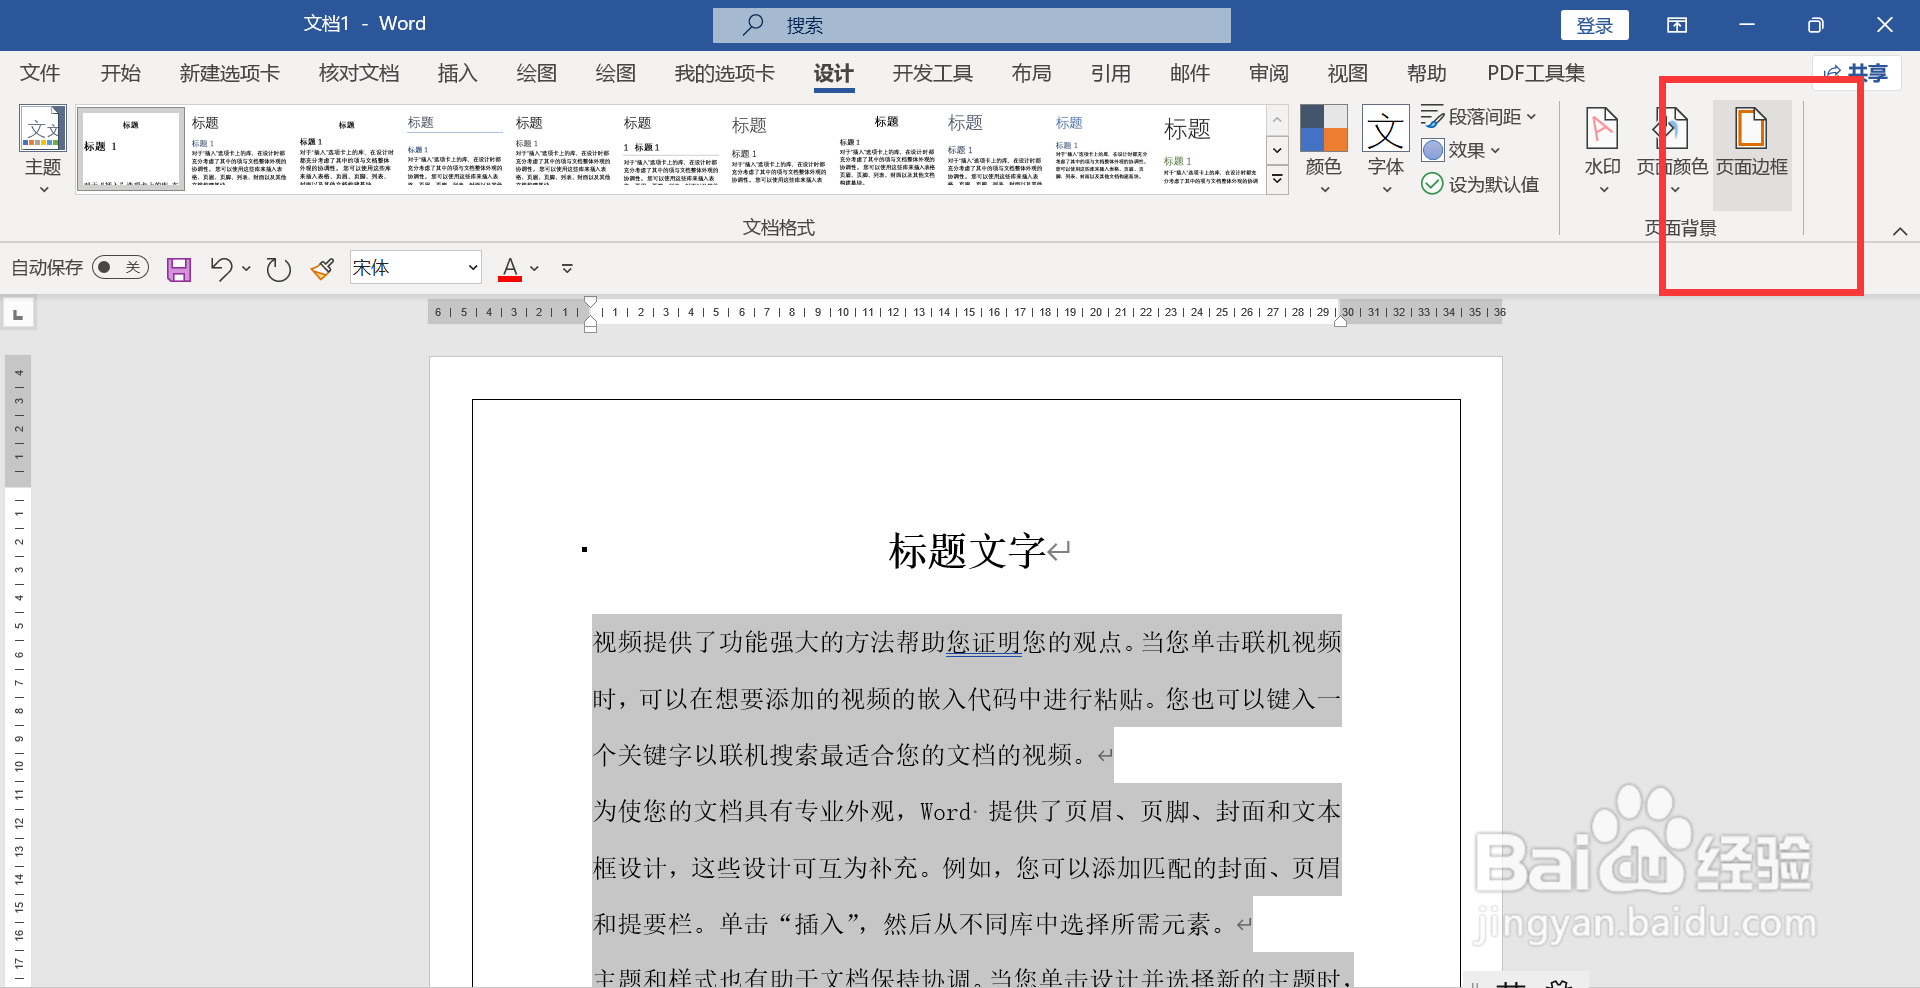Open the Effects (效果) dropdown
This screenshot has height=988, width=1920.
(1462, 150)
